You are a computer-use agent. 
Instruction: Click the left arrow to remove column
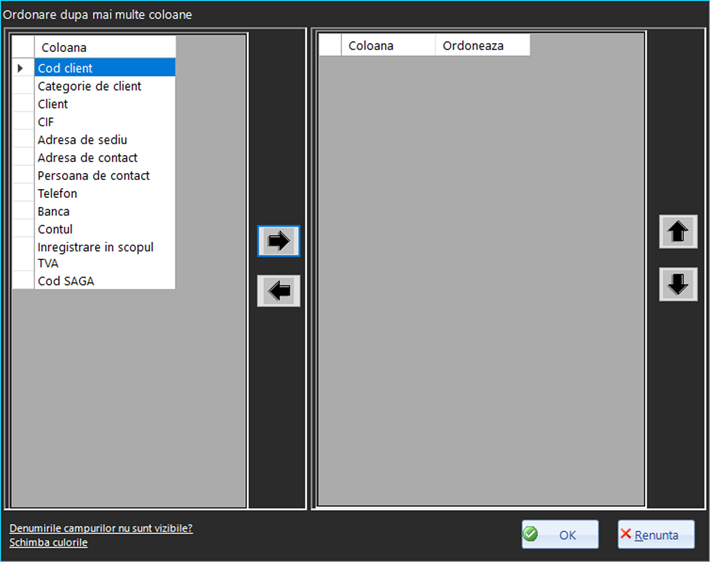point(278,291)
